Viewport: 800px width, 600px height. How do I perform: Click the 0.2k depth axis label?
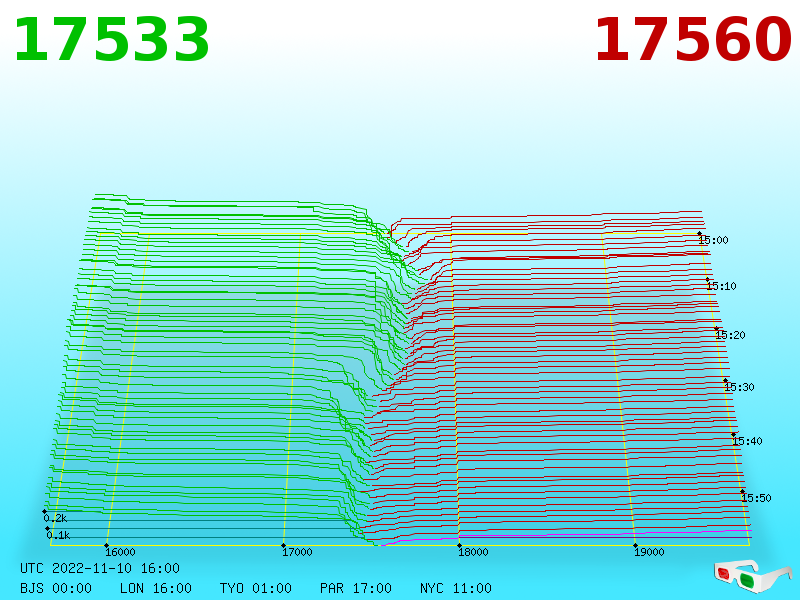click(x=55, y=518)
